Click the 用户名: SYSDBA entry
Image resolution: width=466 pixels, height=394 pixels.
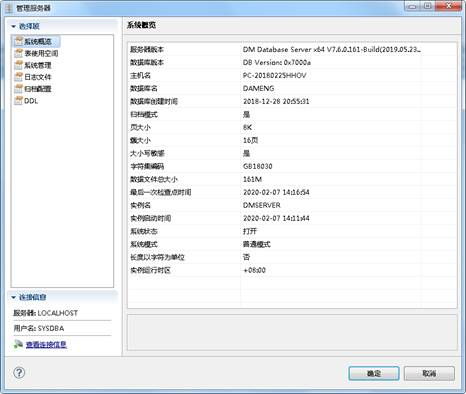tap(39, 328)
